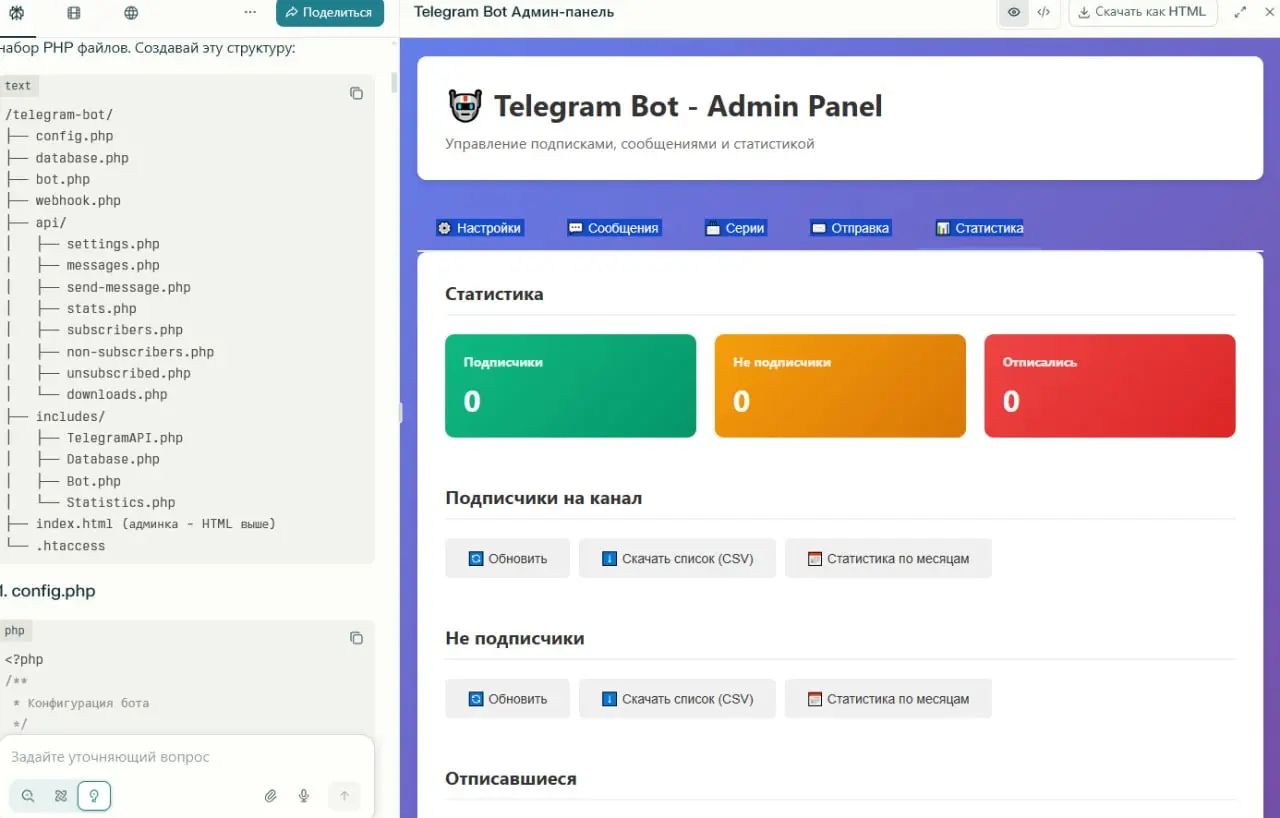Click downloads.php in the file tree
Screen dimensions: 1280x818
click(117, 395)
